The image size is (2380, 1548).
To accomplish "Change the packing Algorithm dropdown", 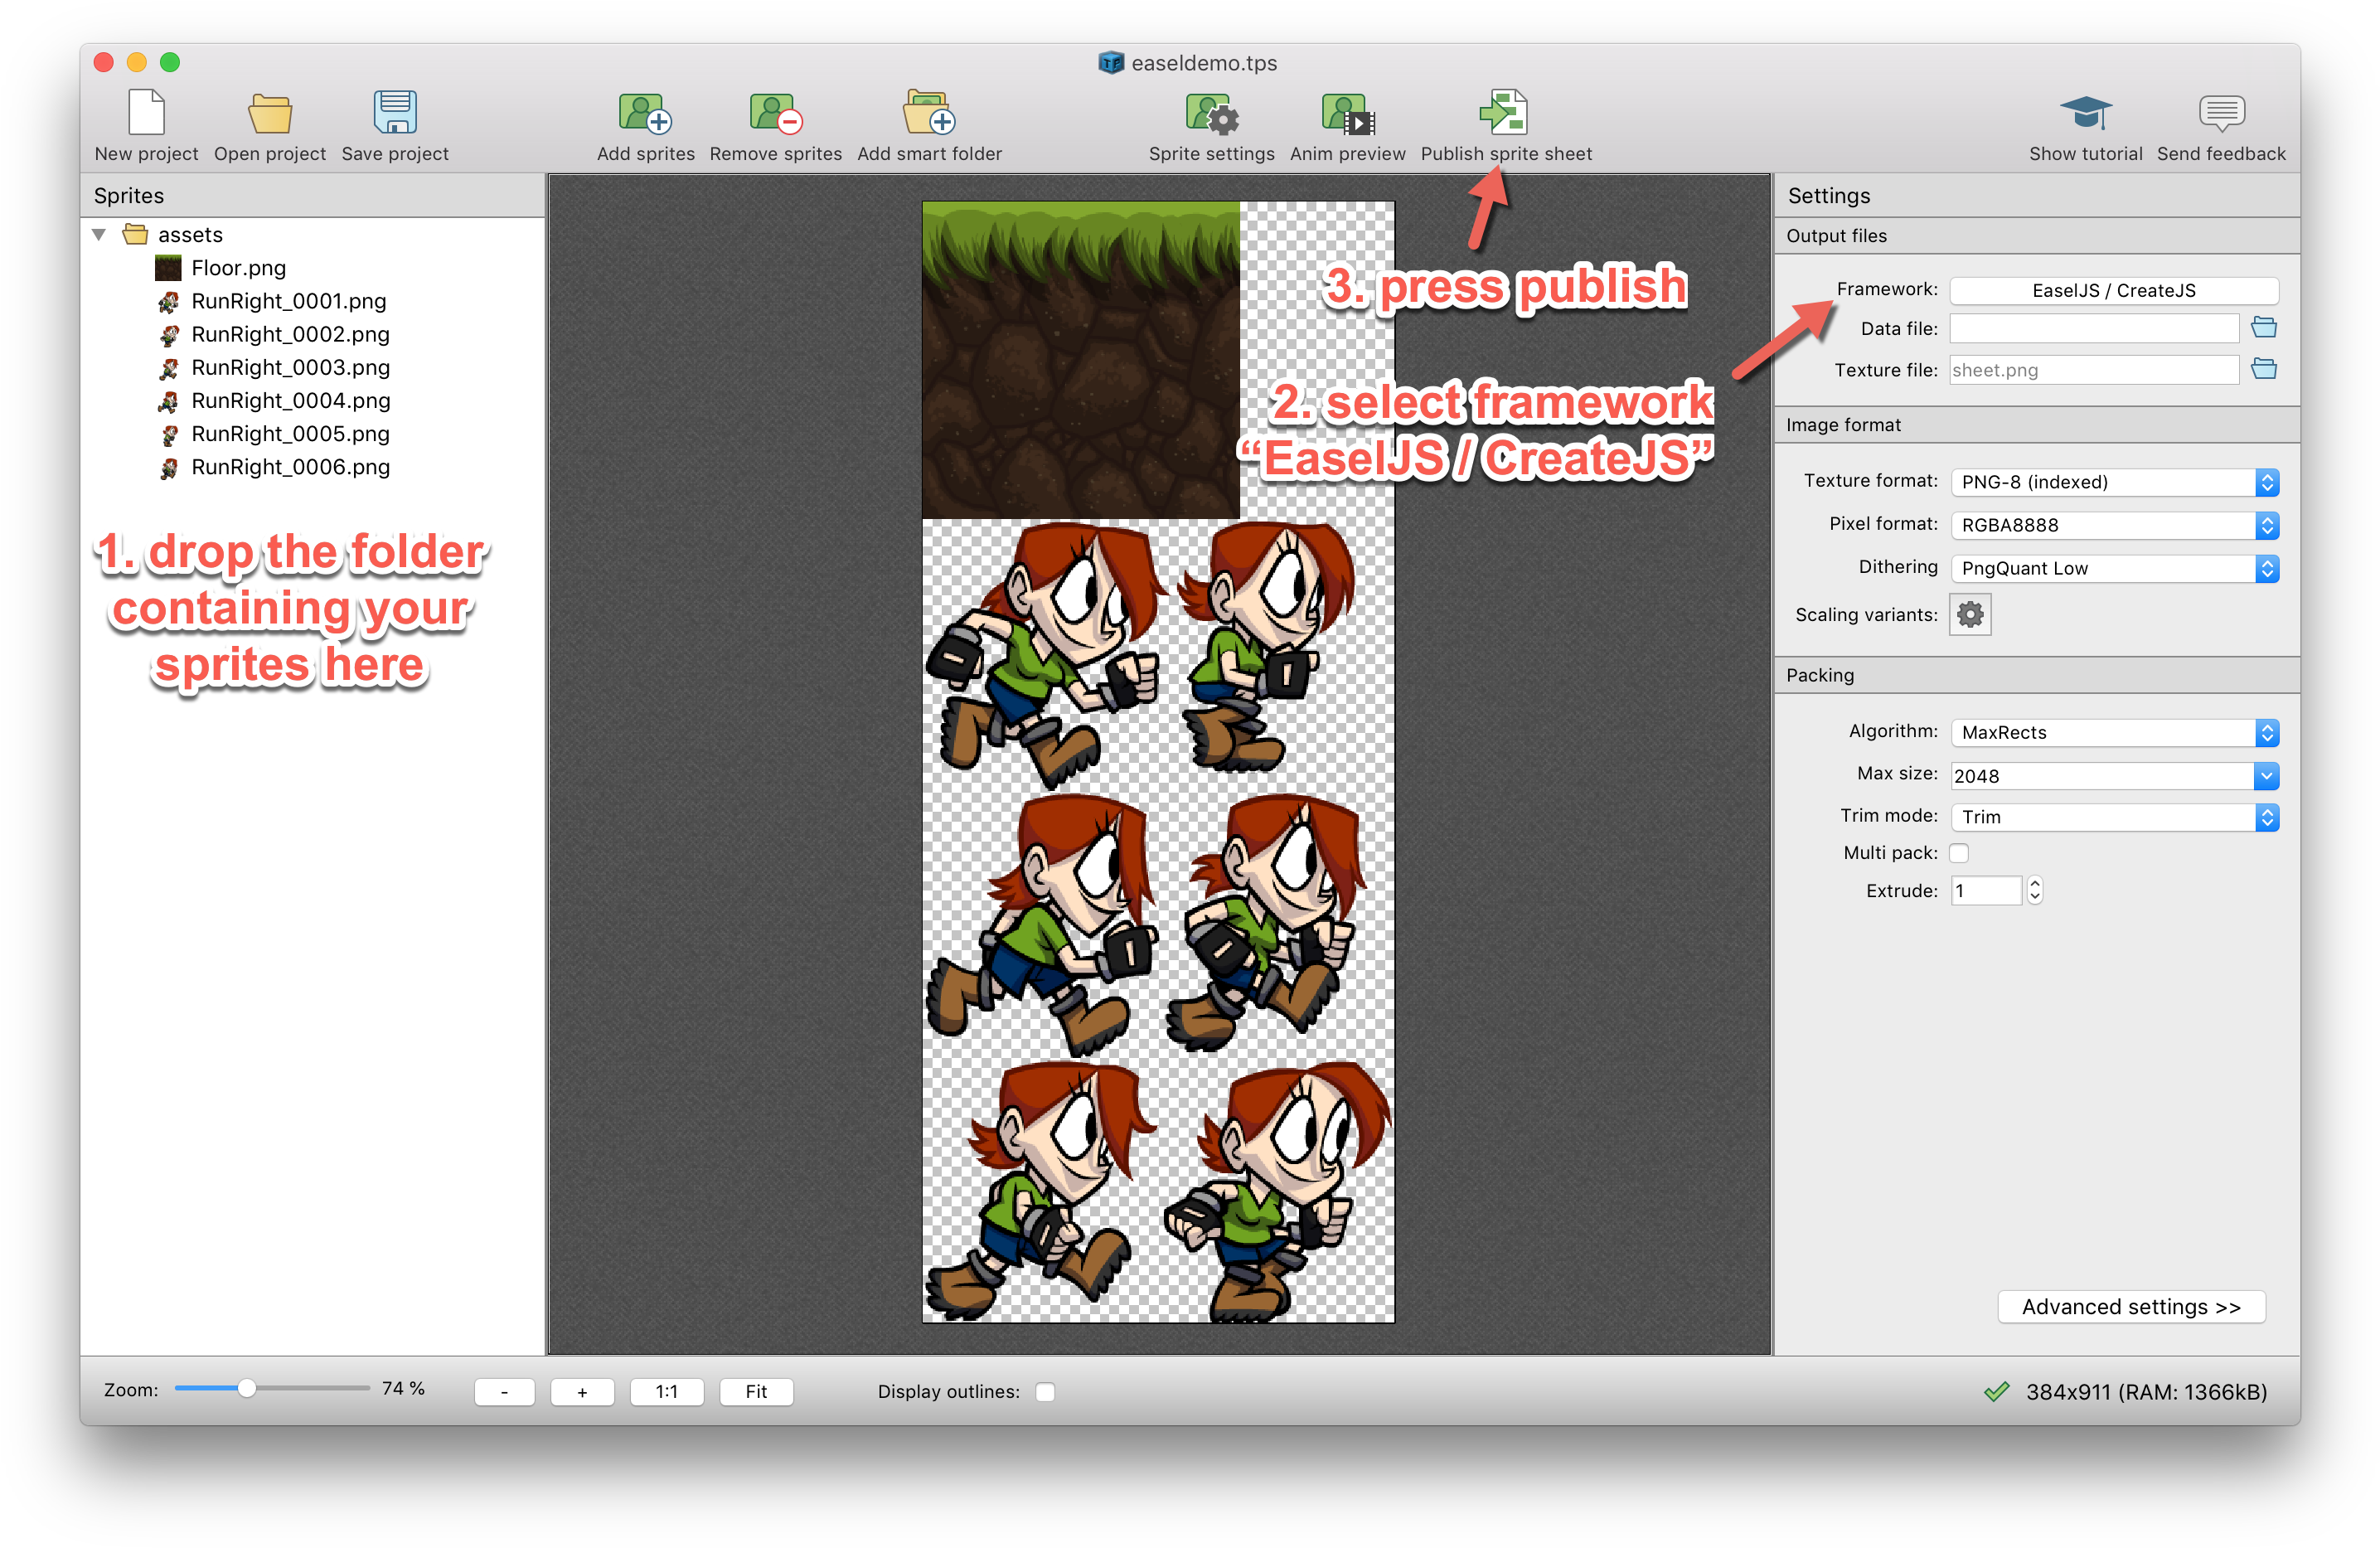I will [x=2114, y=732].
